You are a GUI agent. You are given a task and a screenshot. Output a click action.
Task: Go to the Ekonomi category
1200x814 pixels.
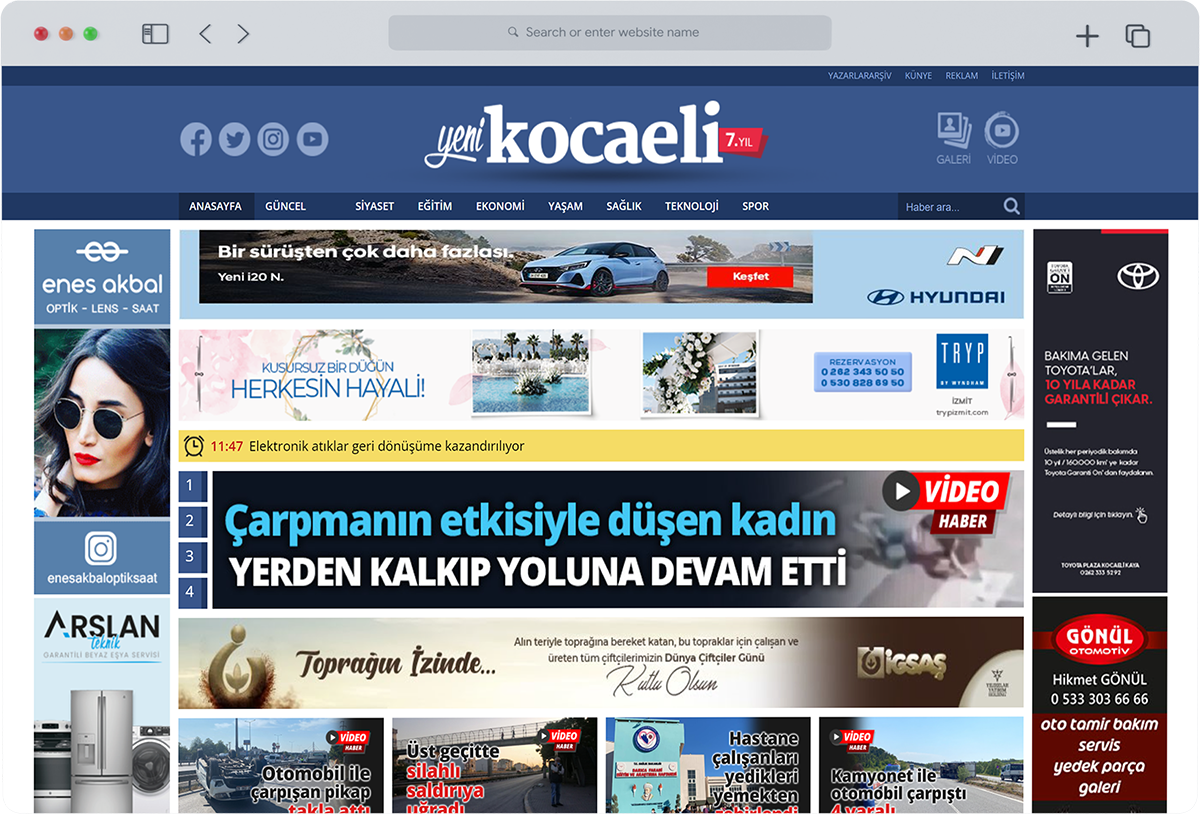(500, 207)
